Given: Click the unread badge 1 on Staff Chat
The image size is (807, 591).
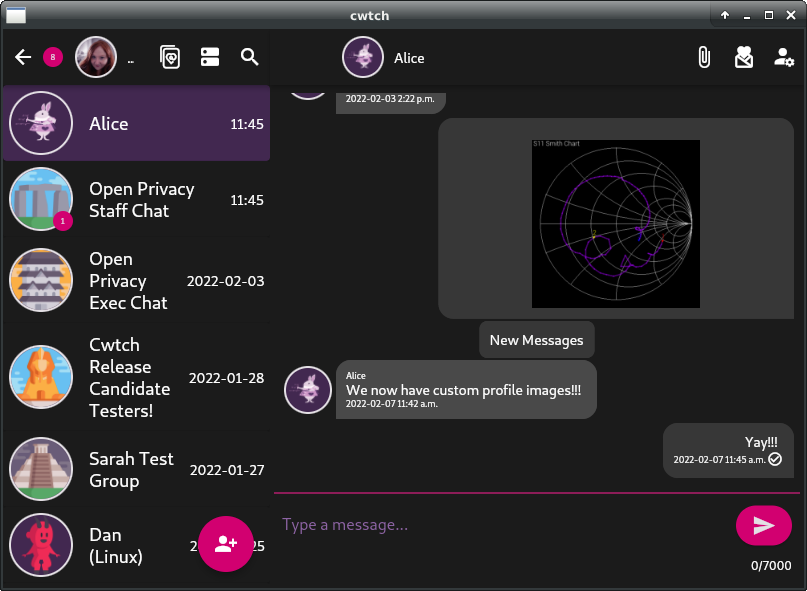Looking at the screenshot, I should point(63,221).
